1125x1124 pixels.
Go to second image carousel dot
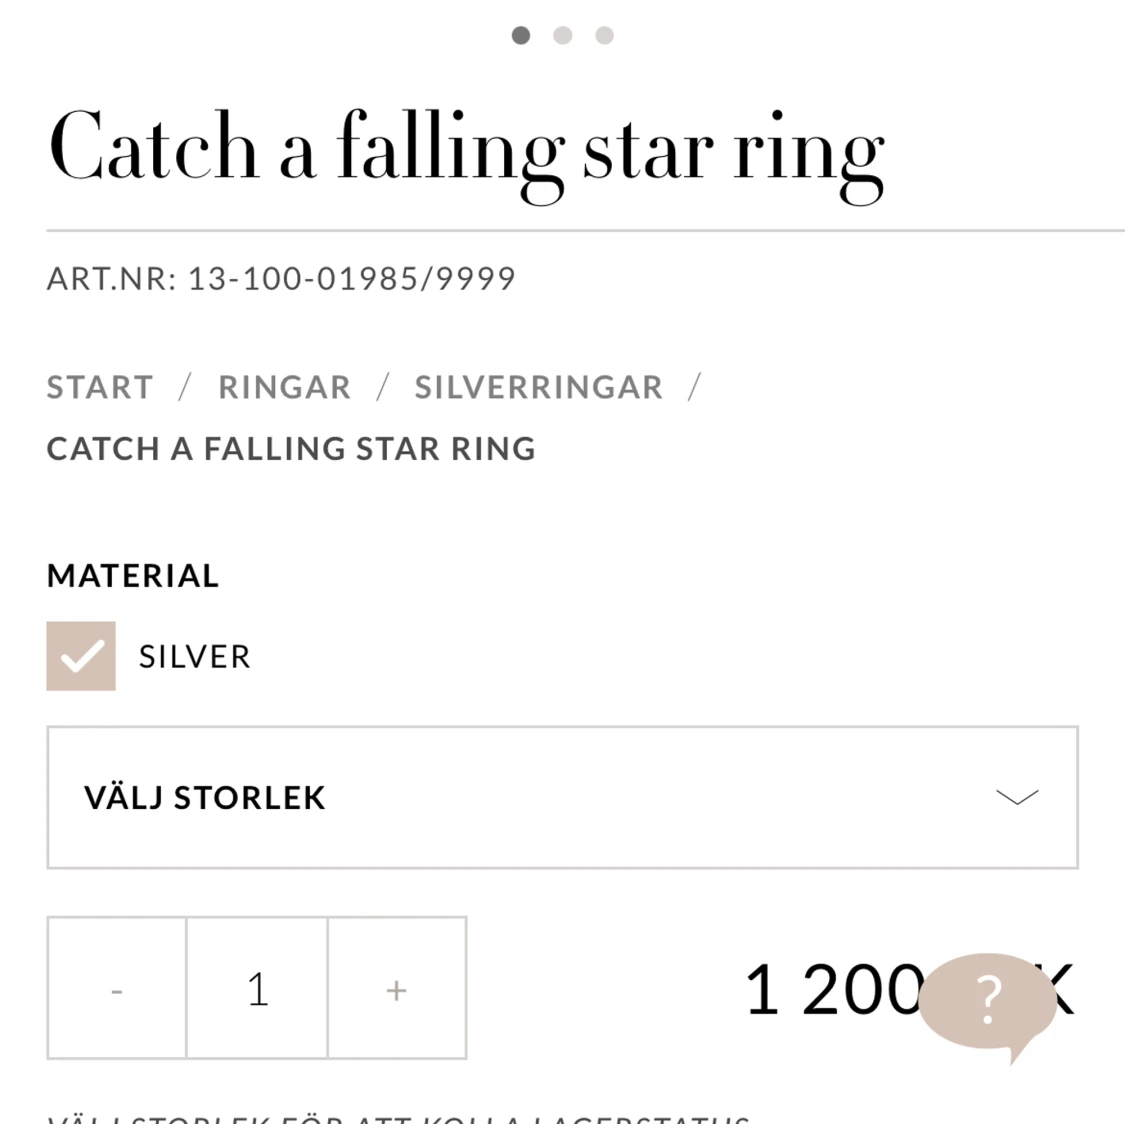(x=562, y=35)
